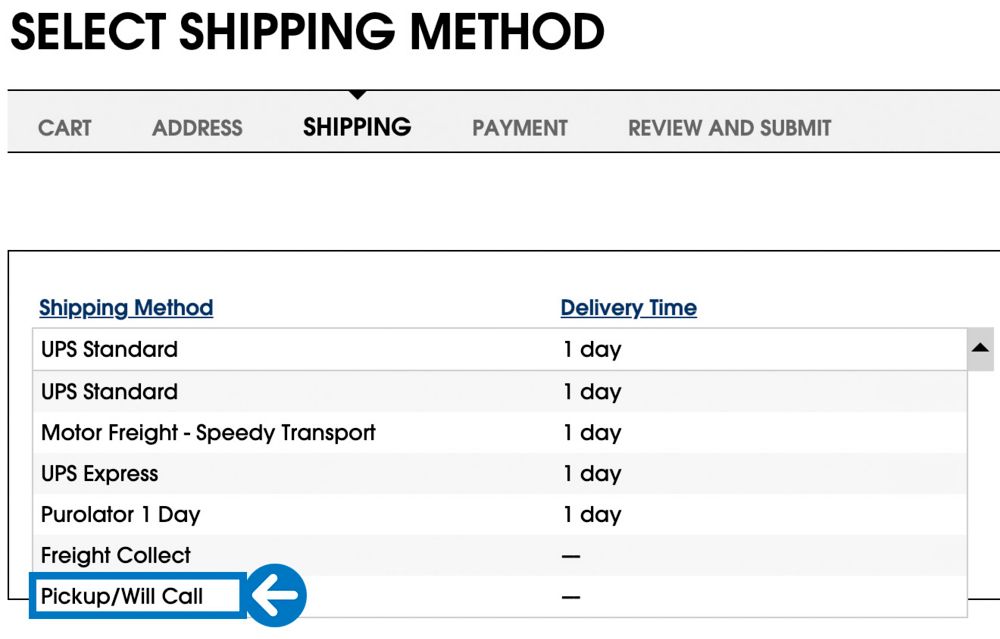This screenshot has width=1000, height=639.
Task: Go to the PAYMENT step
Action: tap(520, 128)
